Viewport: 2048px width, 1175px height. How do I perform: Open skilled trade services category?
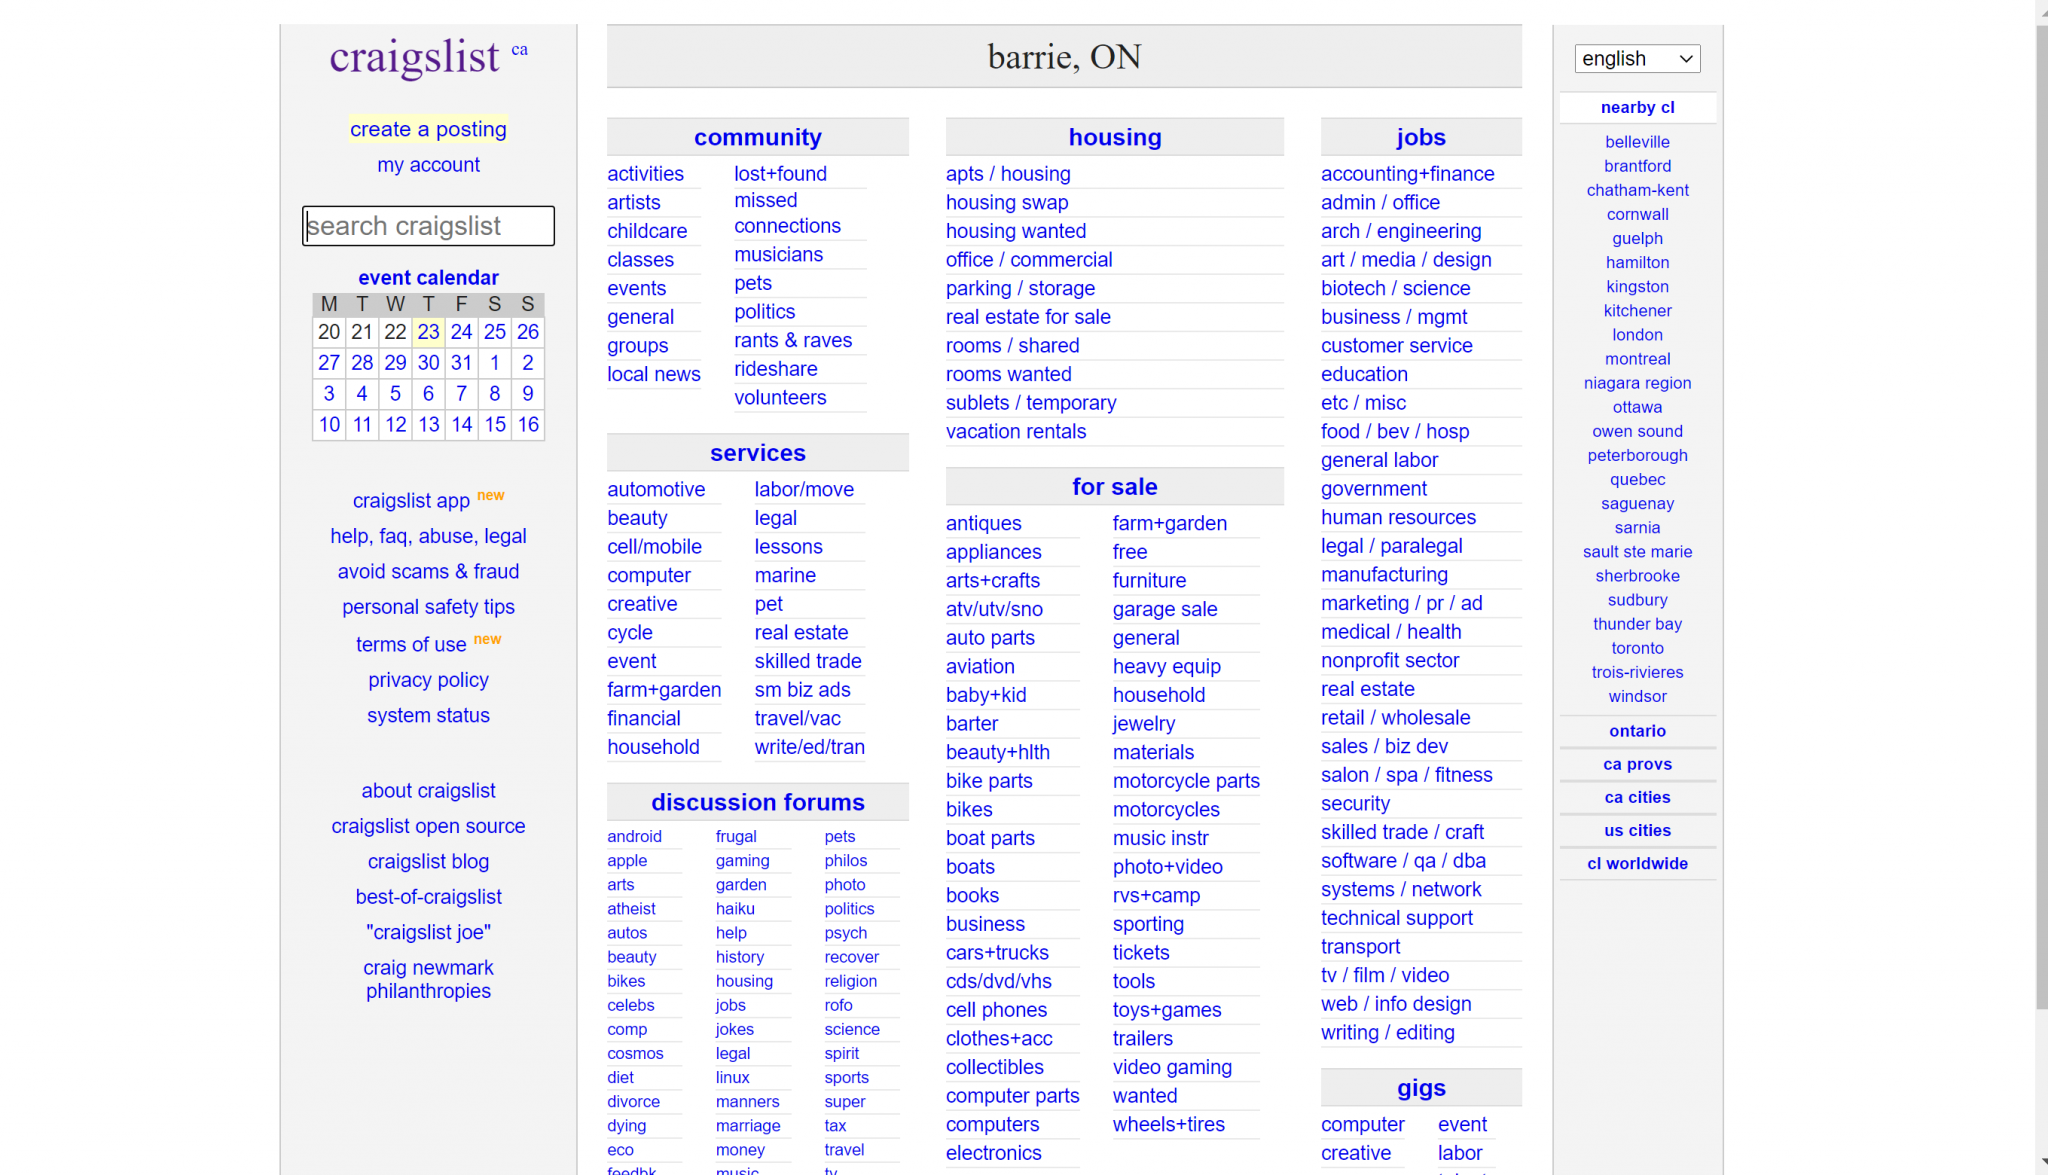tap(808, 662)
